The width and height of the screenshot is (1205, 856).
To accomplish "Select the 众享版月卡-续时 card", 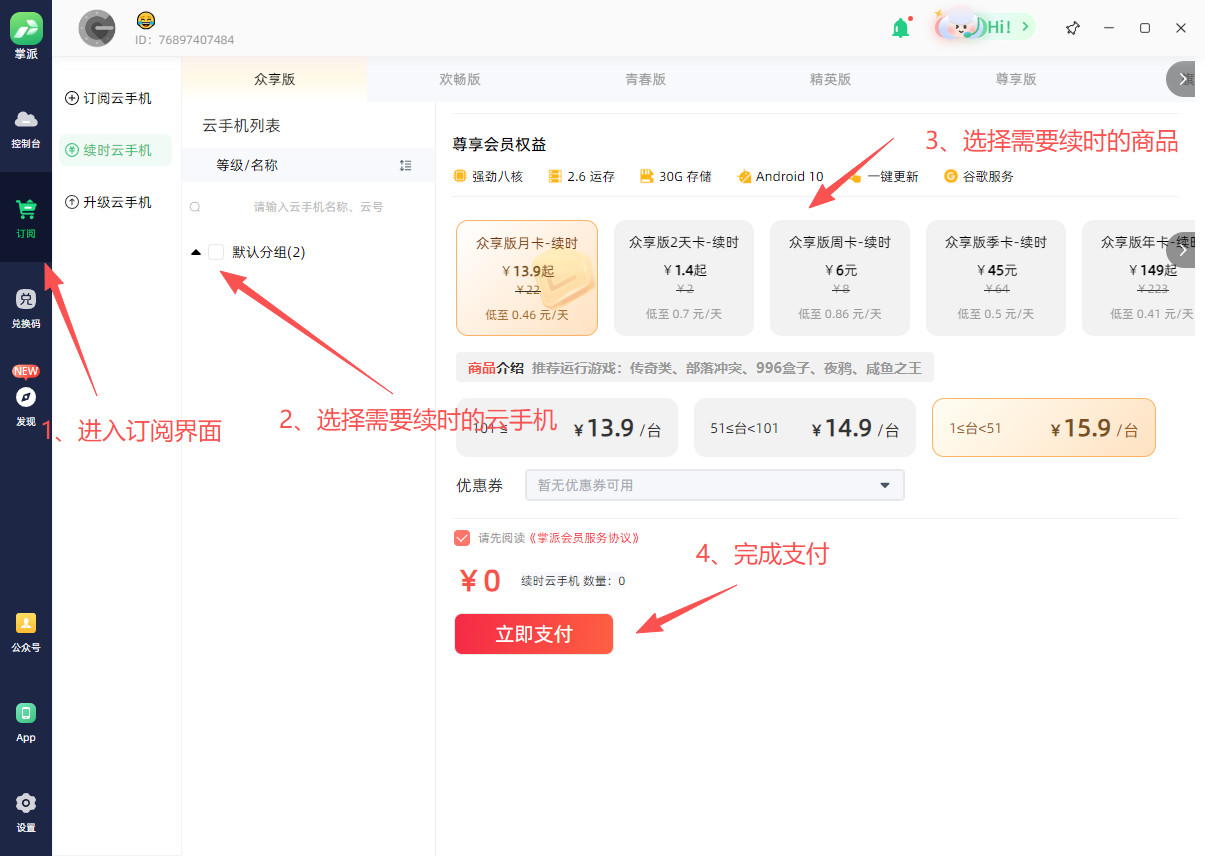I will pos(527,278).
